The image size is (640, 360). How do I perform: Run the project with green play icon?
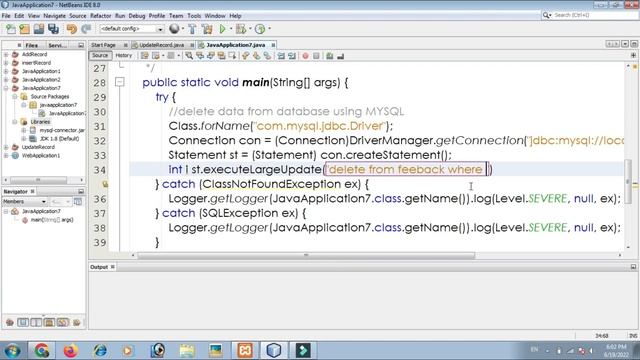222,29
